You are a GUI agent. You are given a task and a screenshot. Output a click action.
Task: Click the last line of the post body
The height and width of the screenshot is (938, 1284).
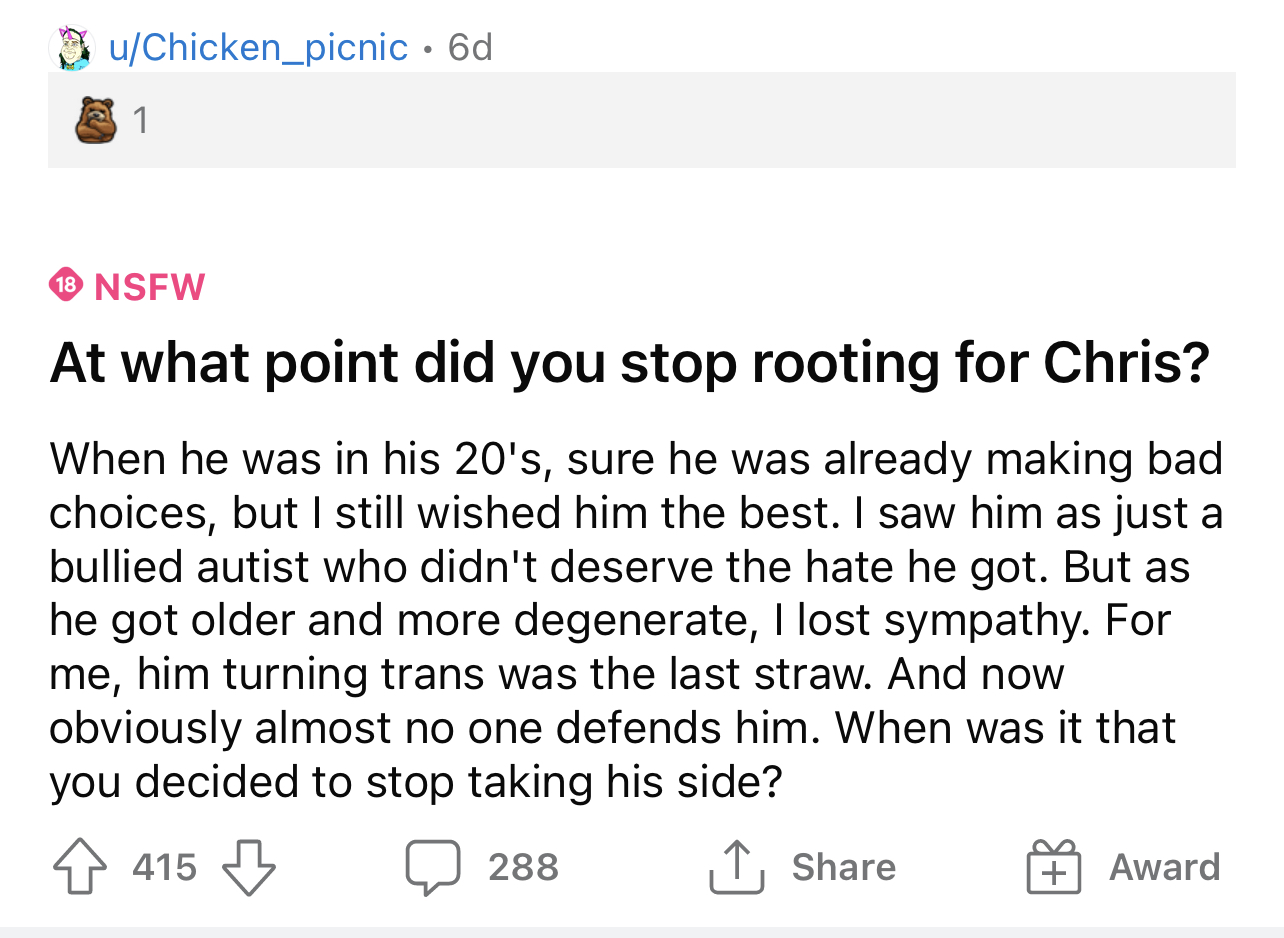(x=414, y=781)
